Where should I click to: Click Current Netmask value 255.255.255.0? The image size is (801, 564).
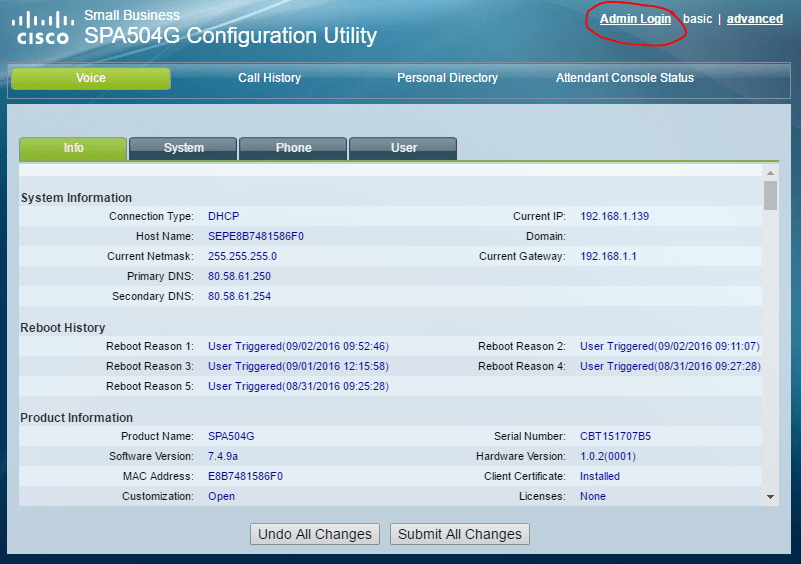(242, 256)
